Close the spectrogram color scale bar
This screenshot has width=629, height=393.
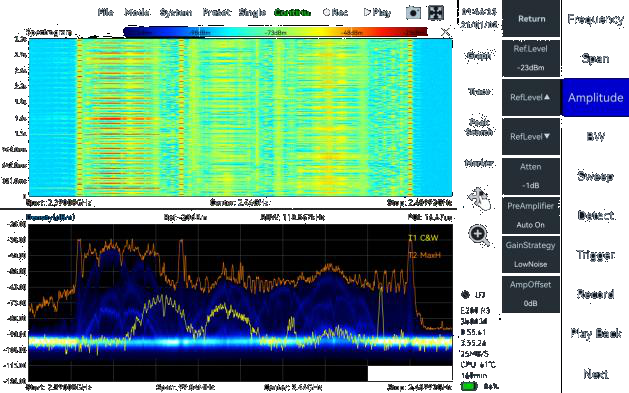tap(445, 32)
